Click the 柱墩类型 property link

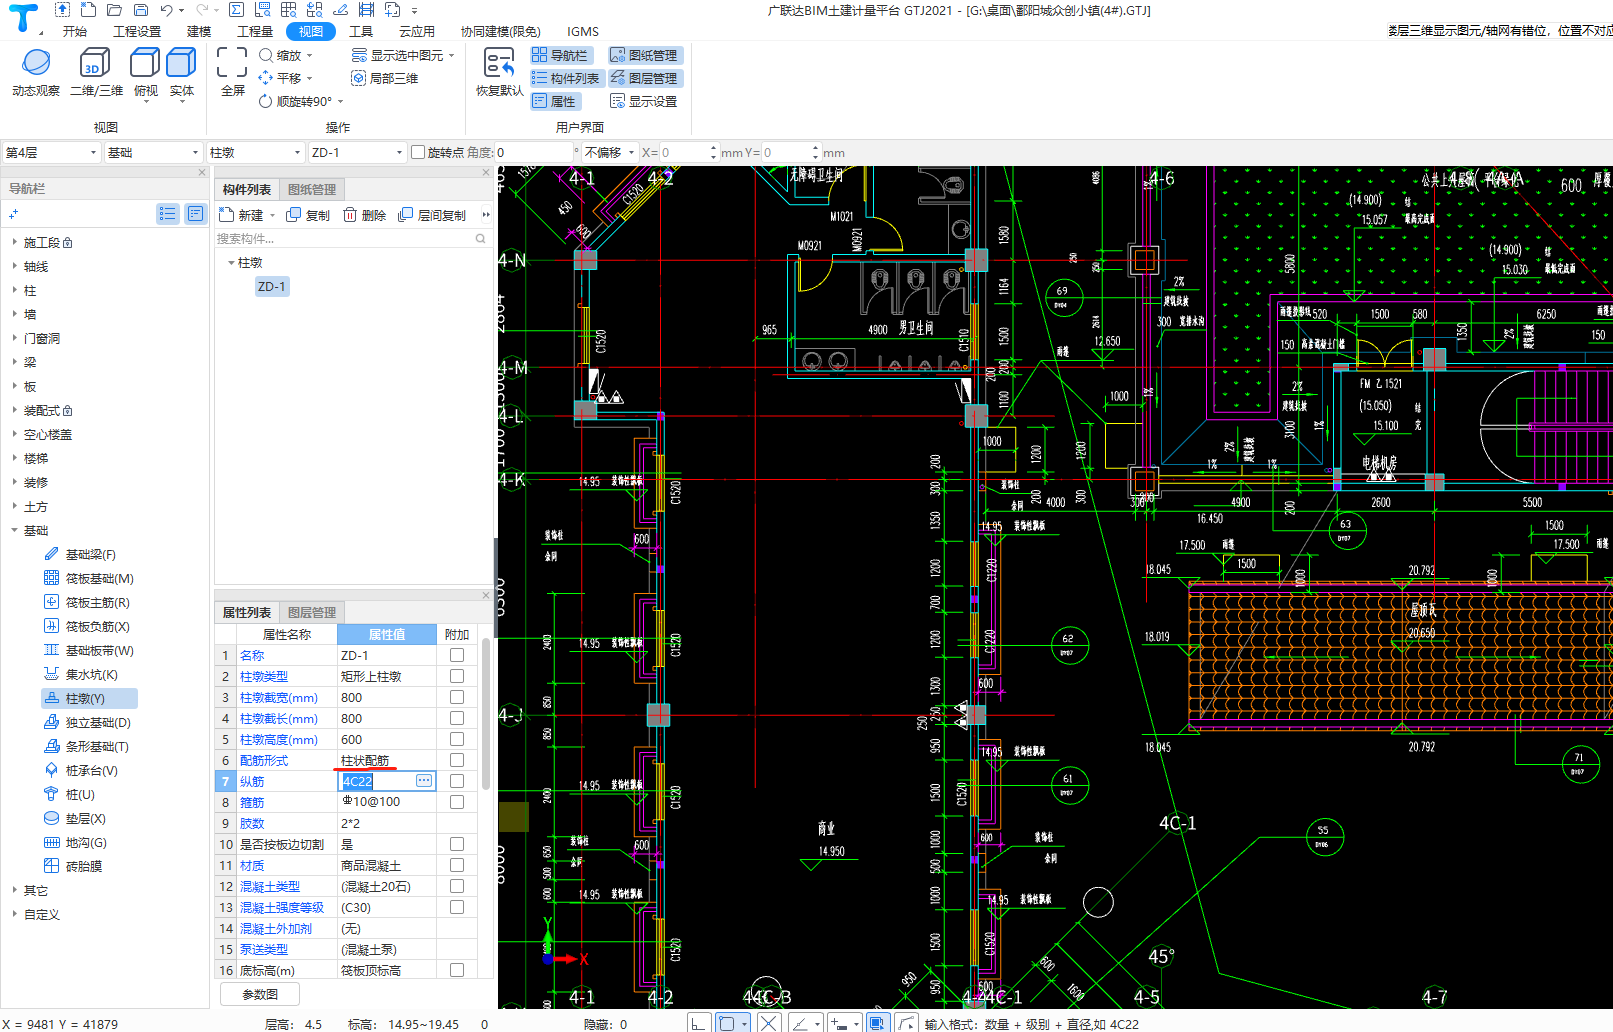click(264, 676)
